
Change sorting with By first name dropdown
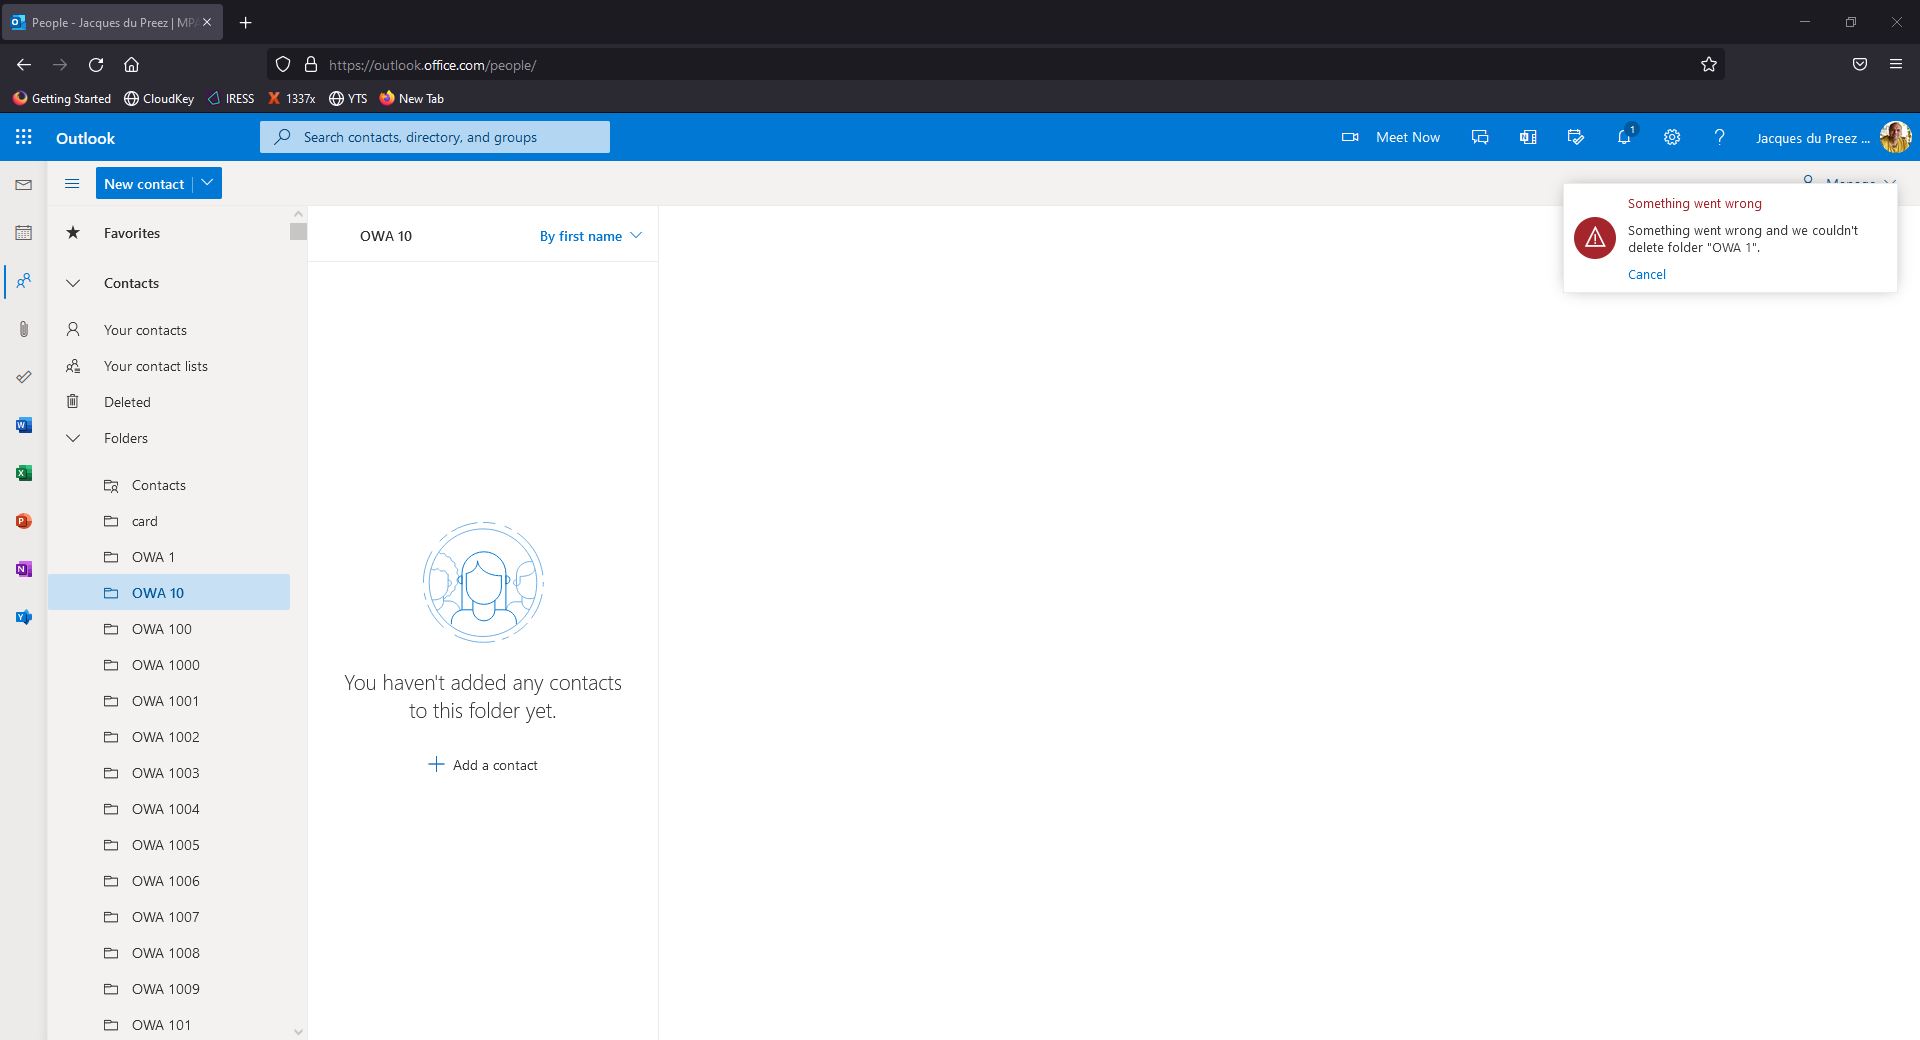coord(588,236)
